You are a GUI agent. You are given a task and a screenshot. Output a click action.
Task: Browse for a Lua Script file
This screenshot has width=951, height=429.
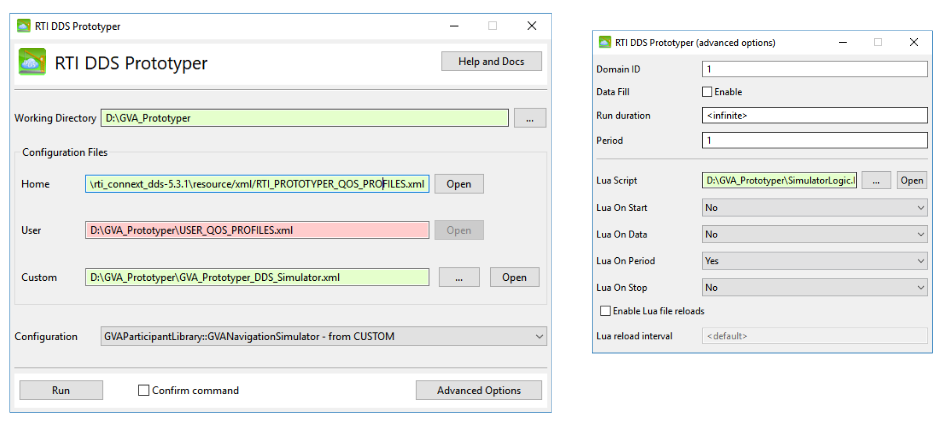(876, 180)
